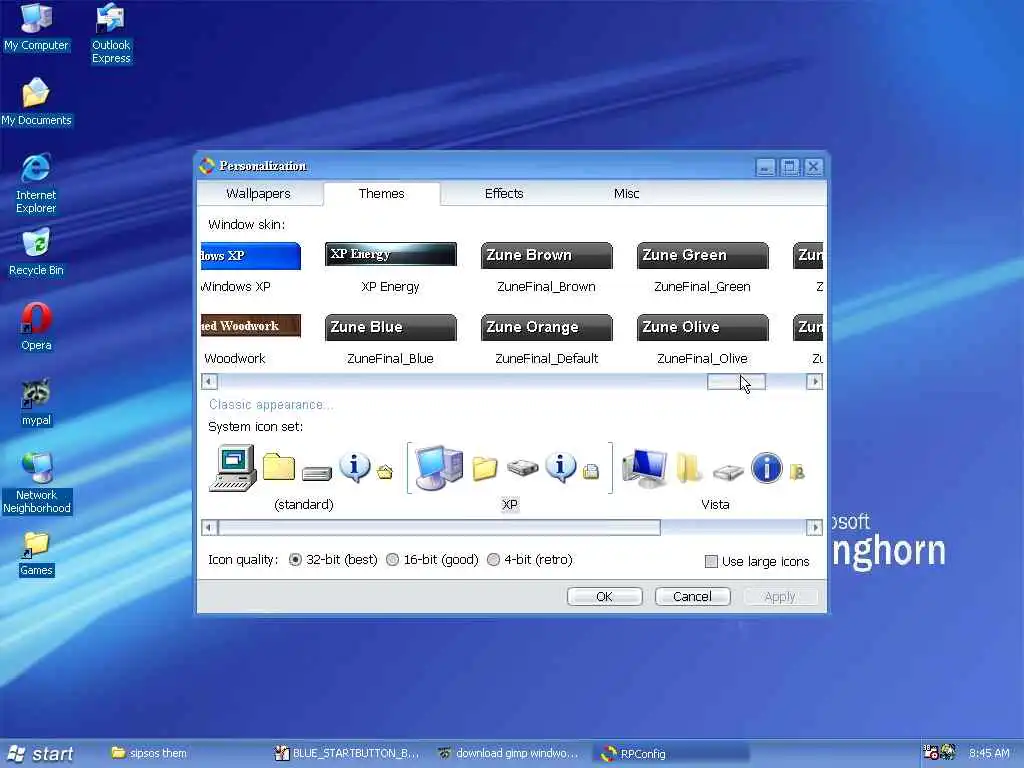Select 4-bit (retro) icon quality

[x=493, y=560]
